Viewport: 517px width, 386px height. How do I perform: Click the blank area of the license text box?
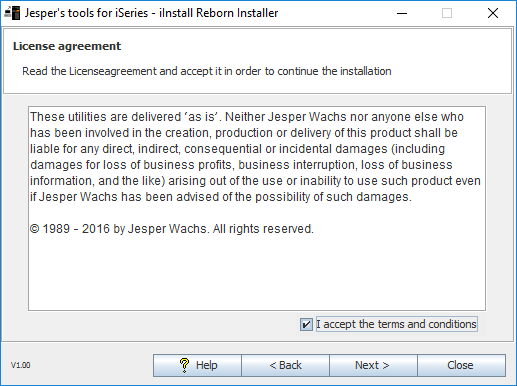pyautogui.click(x=257, y=273)
